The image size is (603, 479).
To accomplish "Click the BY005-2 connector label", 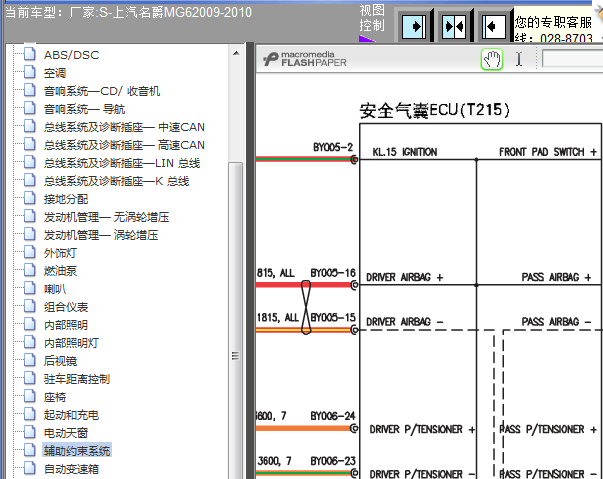I will 333,147.
